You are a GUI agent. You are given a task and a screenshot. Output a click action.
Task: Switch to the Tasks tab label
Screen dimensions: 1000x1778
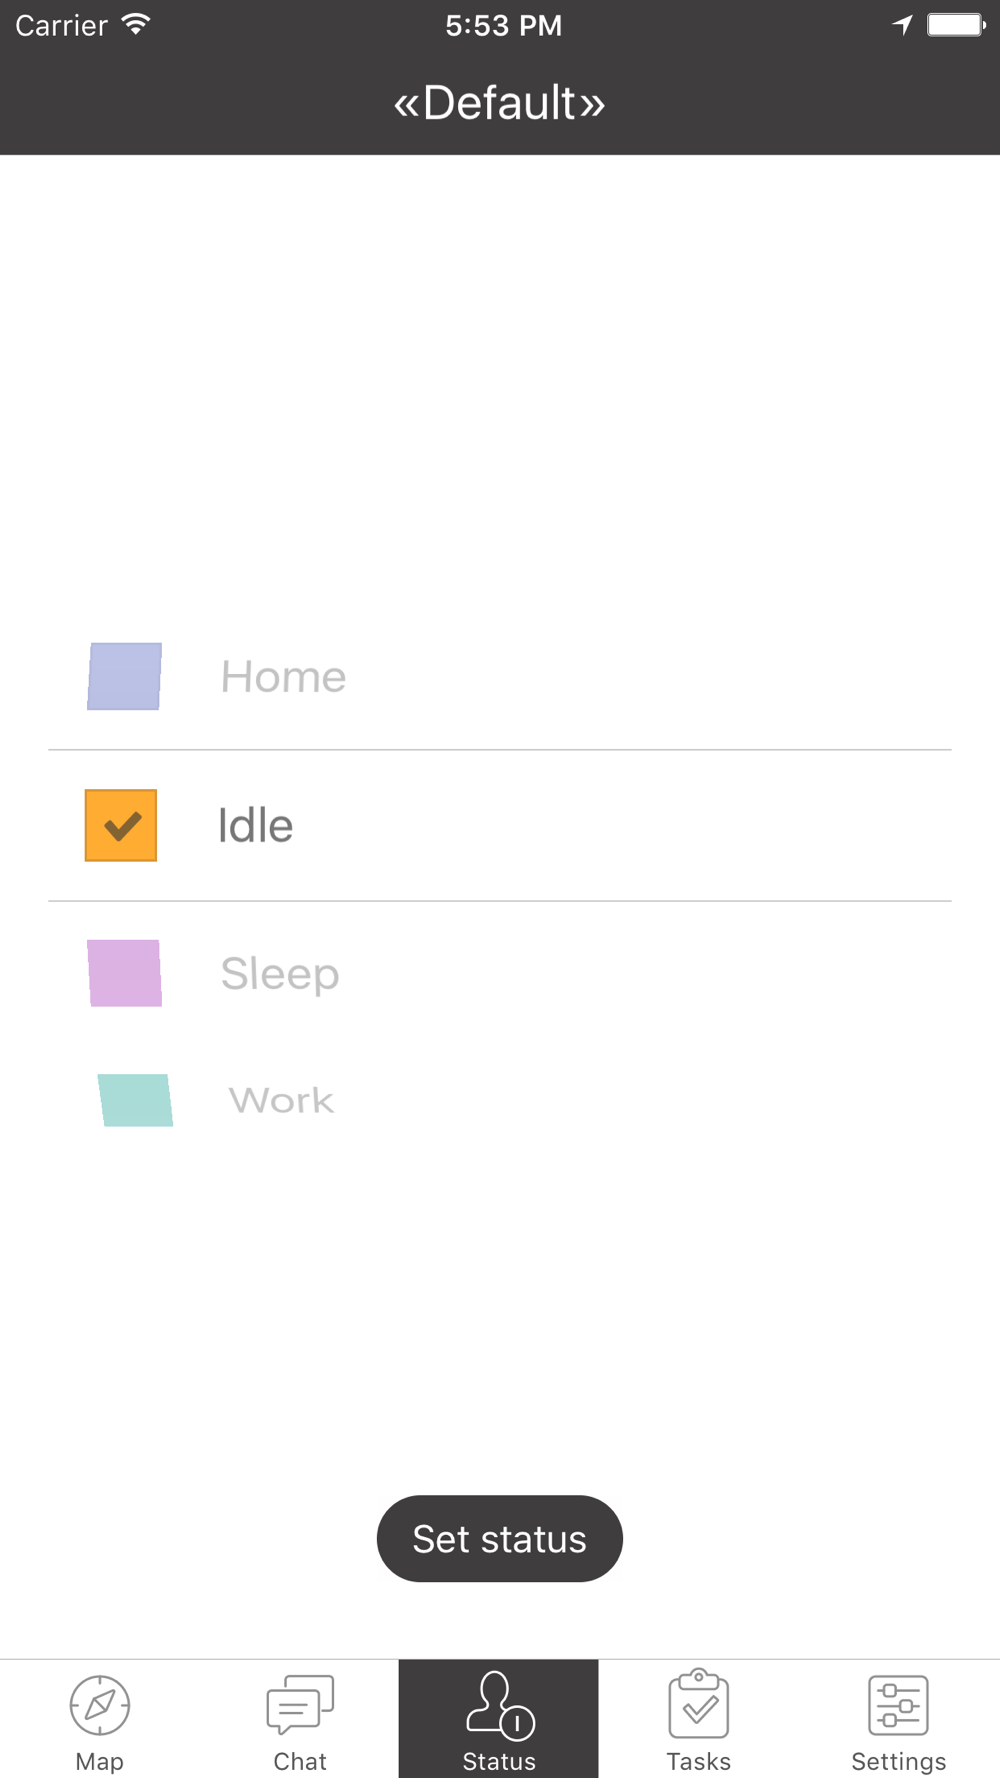699,1761
